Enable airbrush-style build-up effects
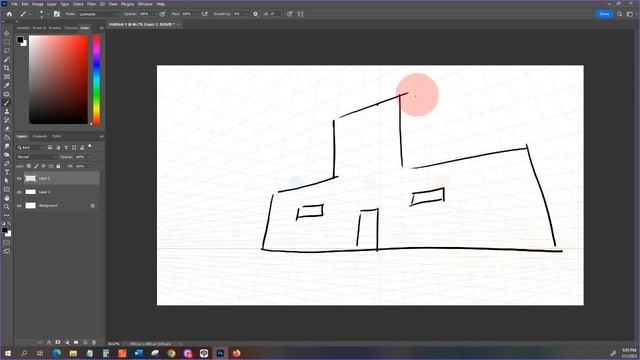Image resolution: width=640 pixels, height=360 pixels. (x=205, y=14)
